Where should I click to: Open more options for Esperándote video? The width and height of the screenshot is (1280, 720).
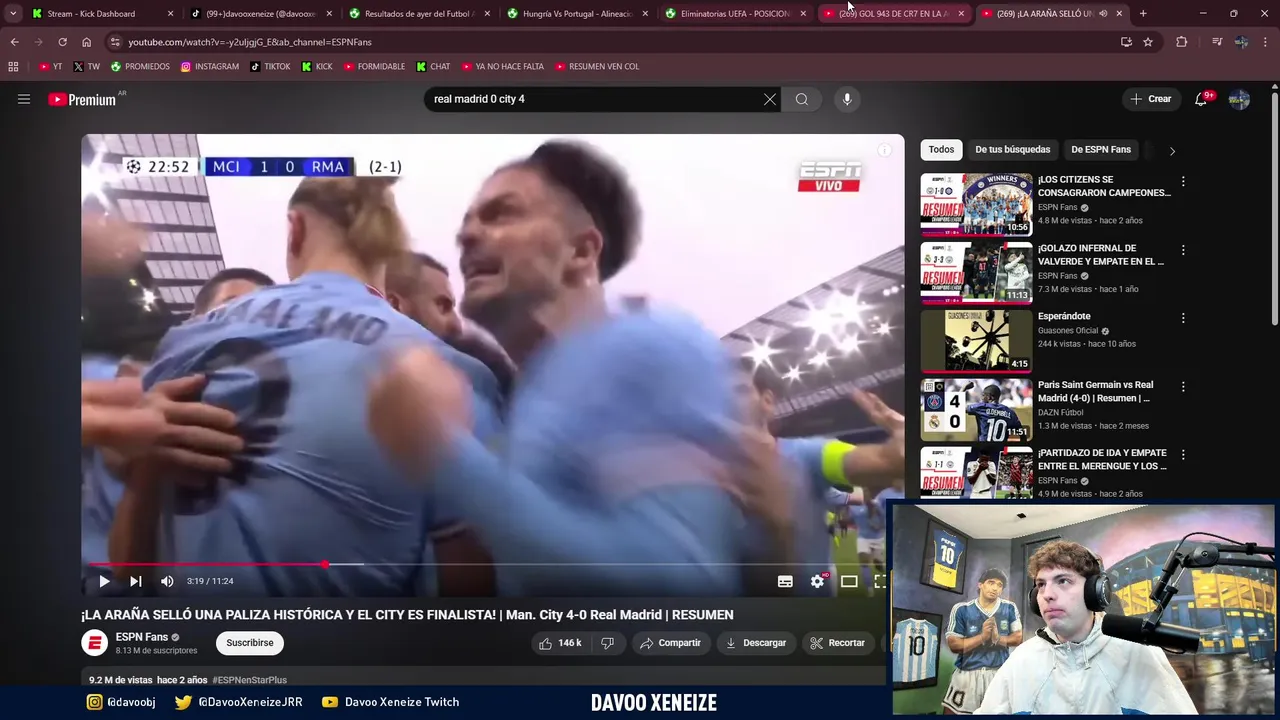1183,318
